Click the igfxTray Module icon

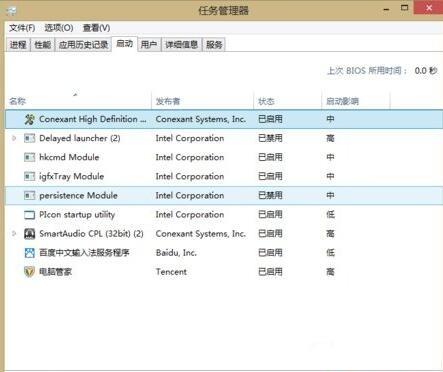point(29,176)
